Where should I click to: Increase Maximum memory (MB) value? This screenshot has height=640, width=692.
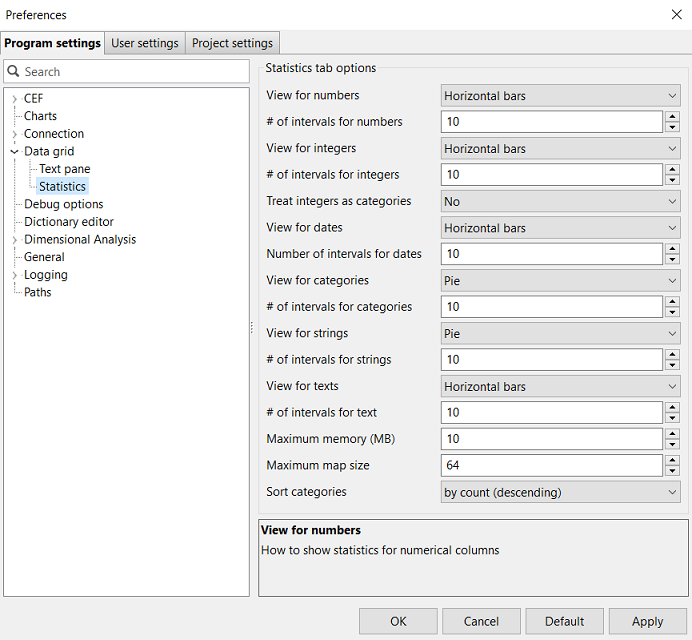pyautogui.click(x=672, y=434)
